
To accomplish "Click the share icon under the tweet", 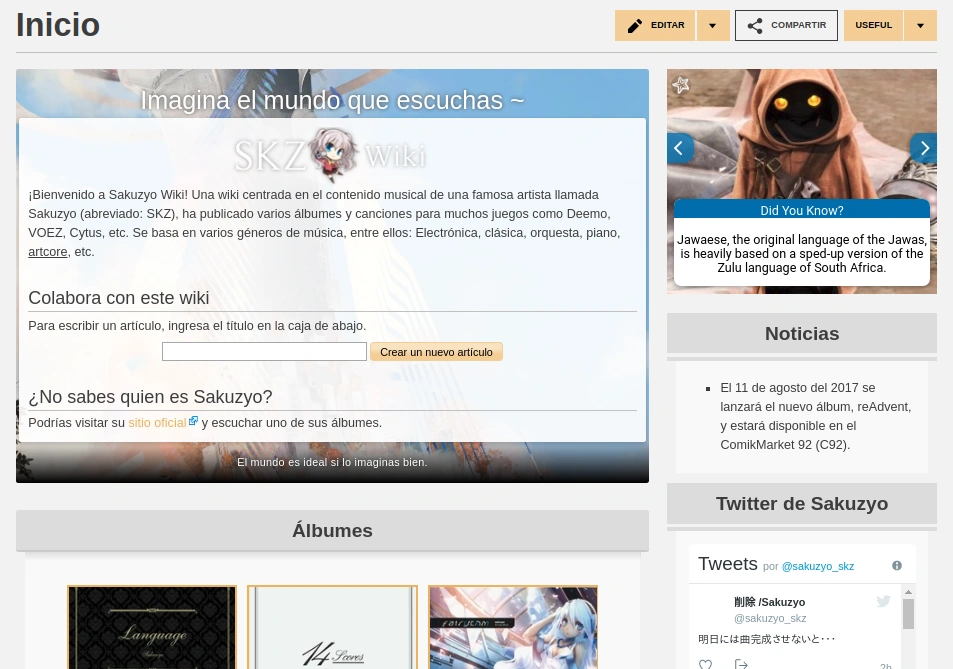I will 741,664.
